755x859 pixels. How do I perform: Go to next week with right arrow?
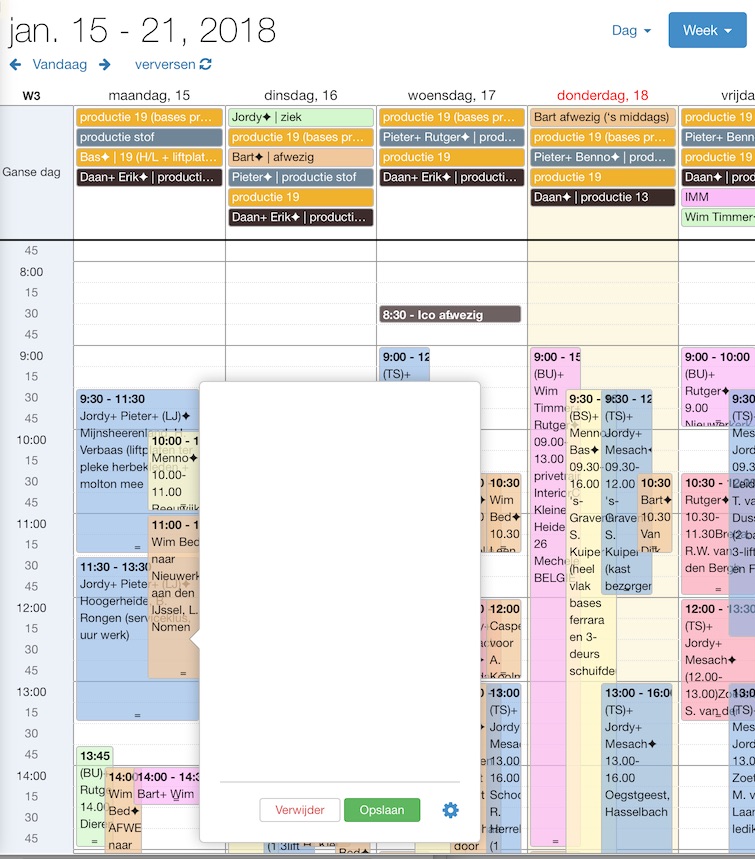(105, 65)
